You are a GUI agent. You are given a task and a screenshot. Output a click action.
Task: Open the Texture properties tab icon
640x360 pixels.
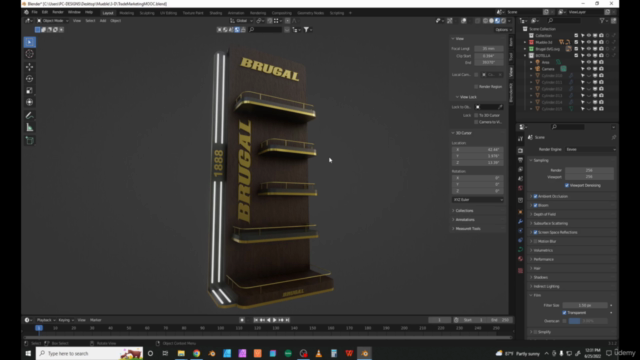(x=520, y=271)
